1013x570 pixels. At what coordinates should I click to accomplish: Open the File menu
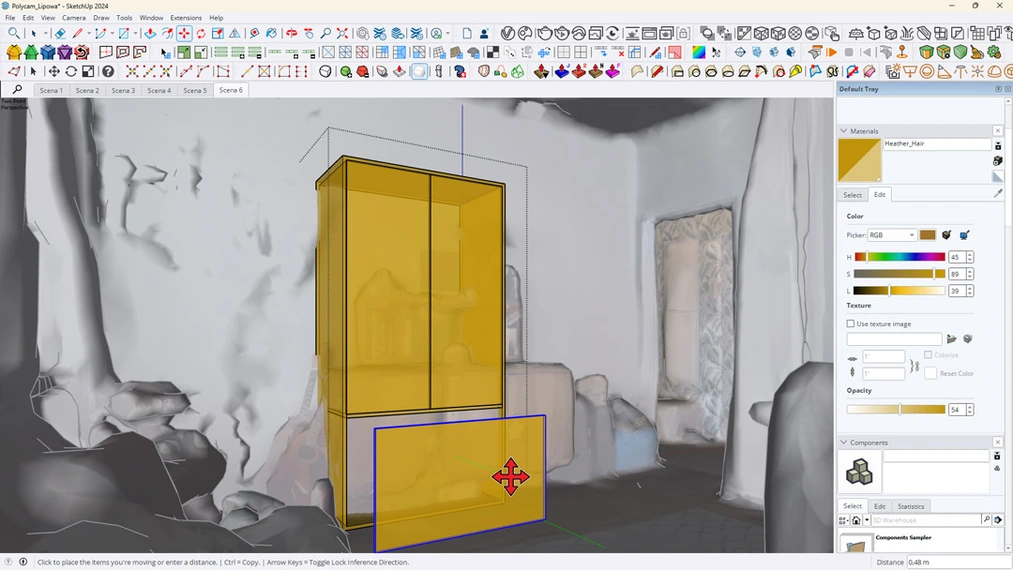(x=10, y=17)
